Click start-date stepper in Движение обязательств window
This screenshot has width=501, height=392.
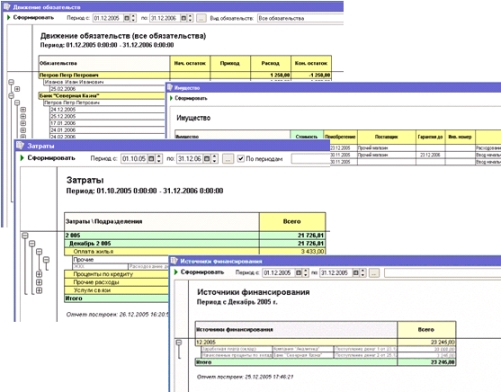pyautogui.click(x=133, y=18)
